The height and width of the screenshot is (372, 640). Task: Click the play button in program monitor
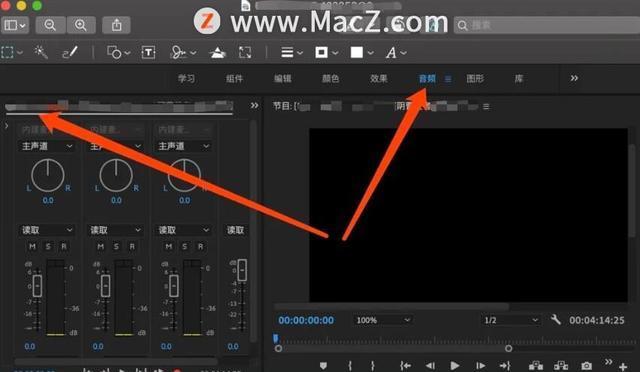point(455,365)
